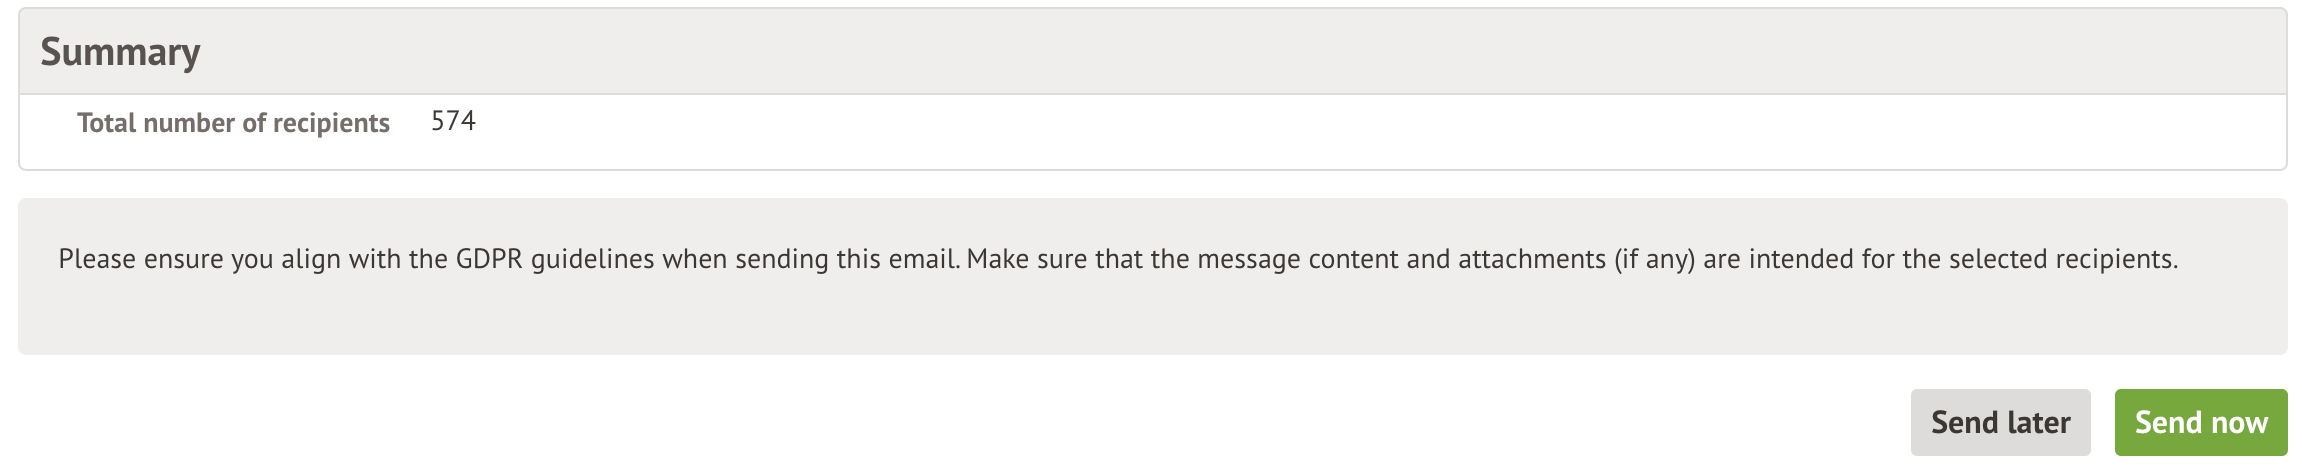Click the word GDPR in the notice
The width and height of the screenshot is (2302, 472).
(x=489, y=260)
